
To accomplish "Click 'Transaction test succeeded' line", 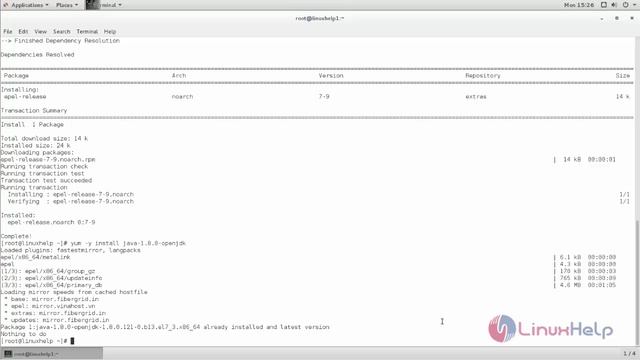I will (x=46, y=180).
